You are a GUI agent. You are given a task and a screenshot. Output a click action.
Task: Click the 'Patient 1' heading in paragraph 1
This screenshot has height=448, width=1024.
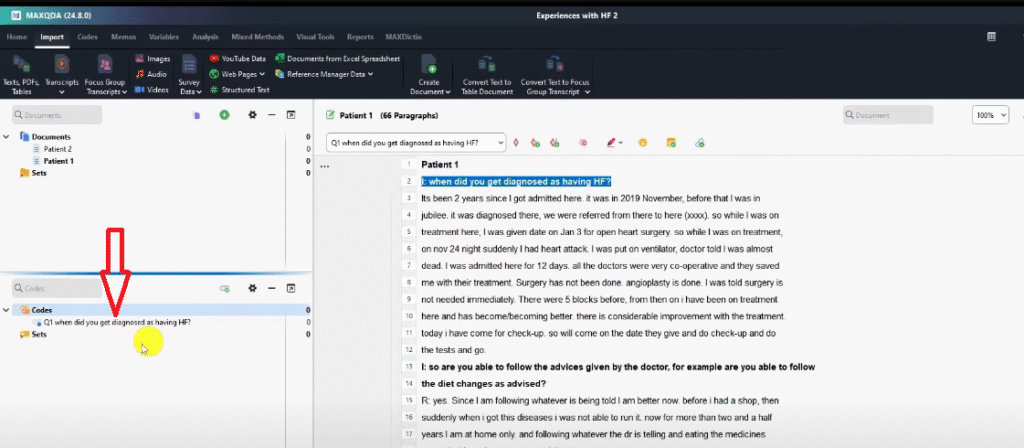[440, 165]
